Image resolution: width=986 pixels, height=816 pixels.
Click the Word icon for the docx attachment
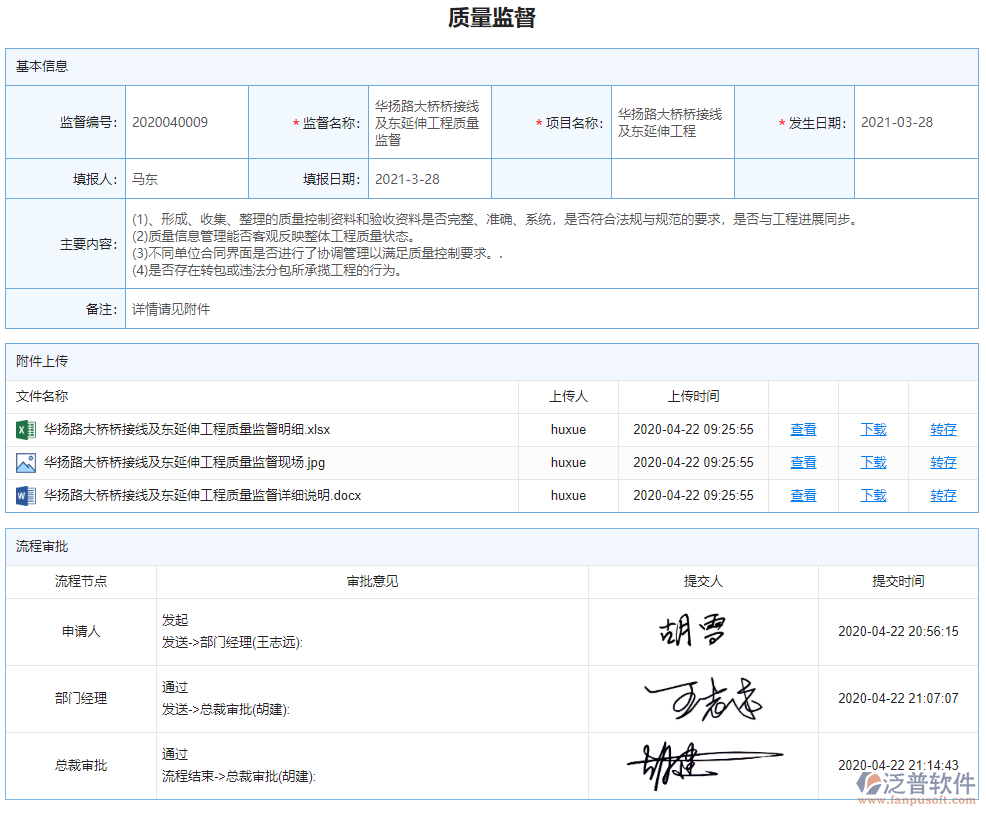pyautogui.click(x=25, y=496)
